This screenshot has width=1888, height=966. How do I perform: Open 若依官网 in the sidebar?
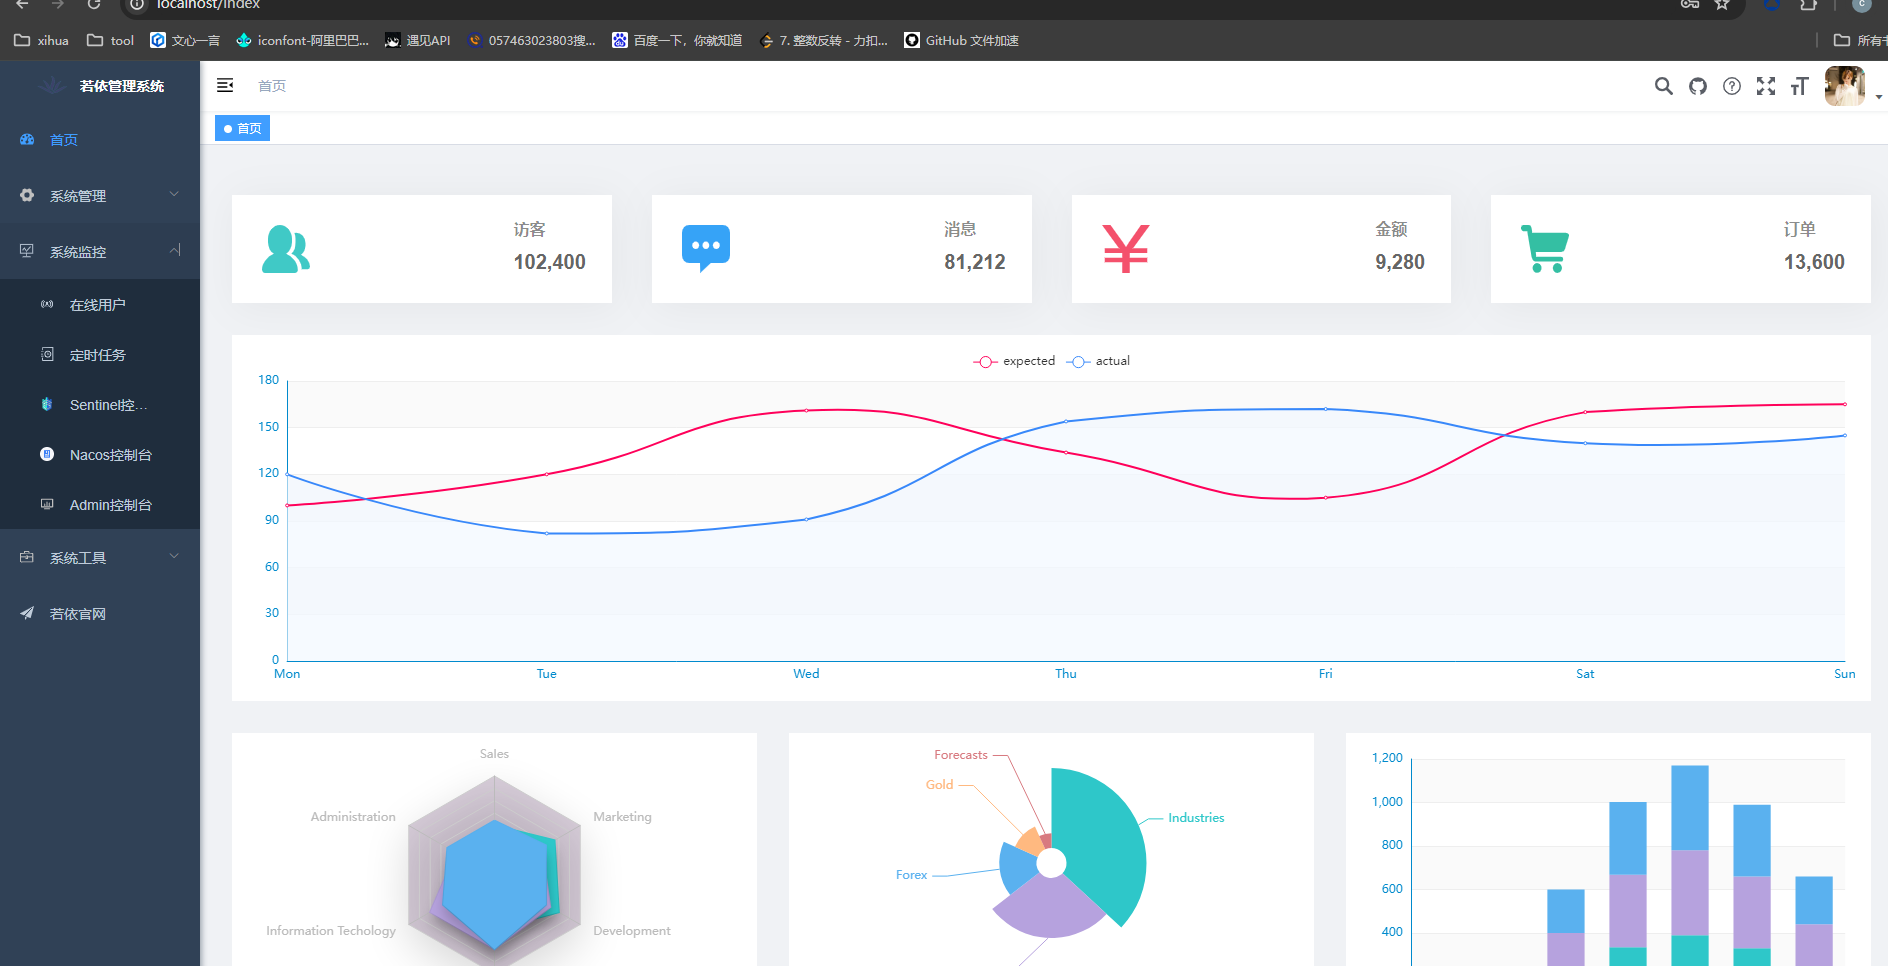click(100, 613)
